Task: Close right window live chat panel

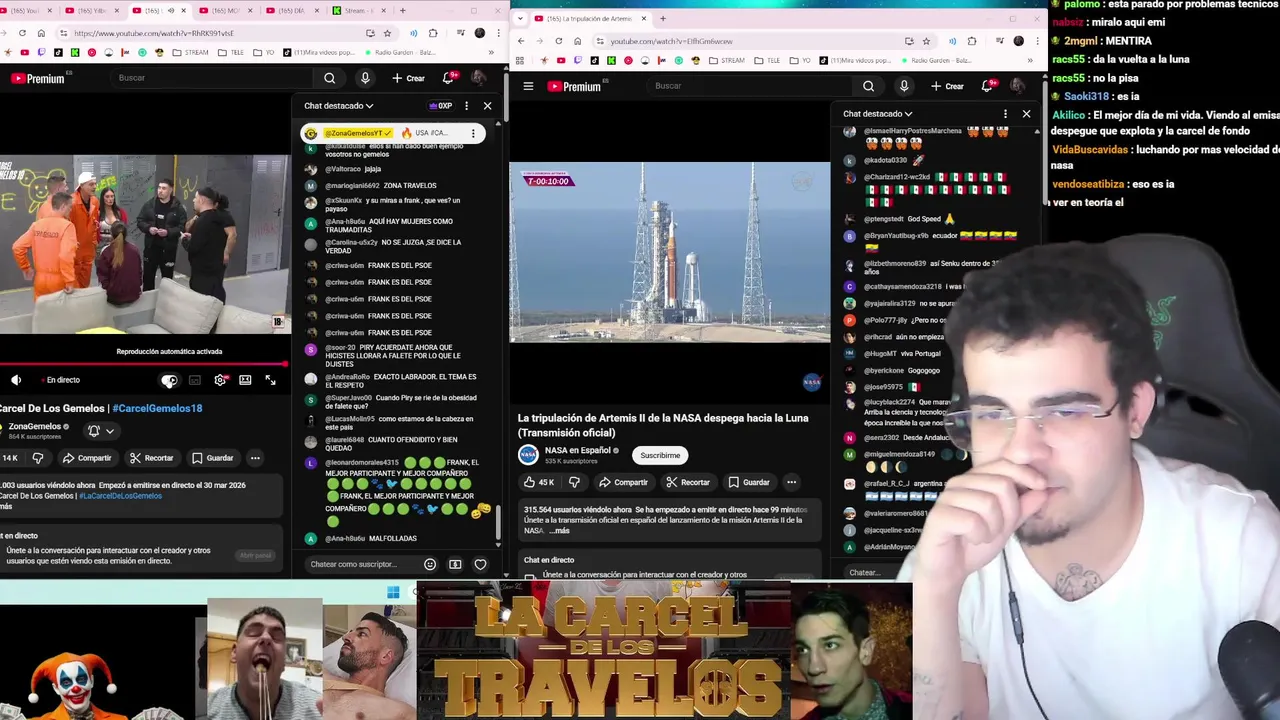Action: pyautogui.click(x=1026, y=114)
